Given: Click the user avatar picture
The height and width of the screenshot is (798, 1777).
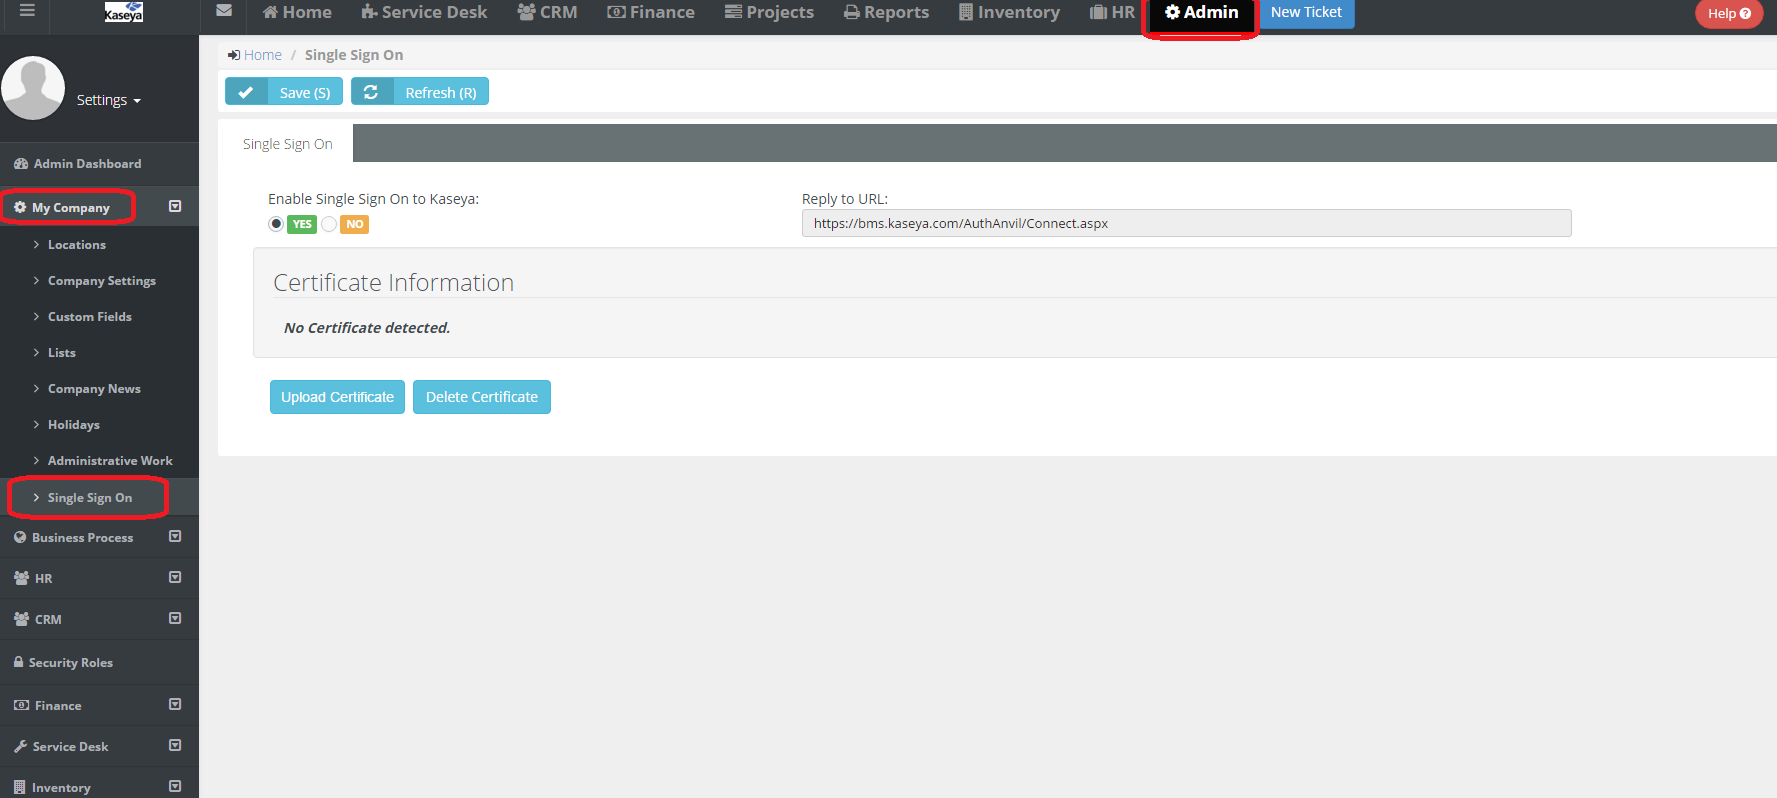Looking at the screenshot, I should pyautogui.click(x=33, y=88).
